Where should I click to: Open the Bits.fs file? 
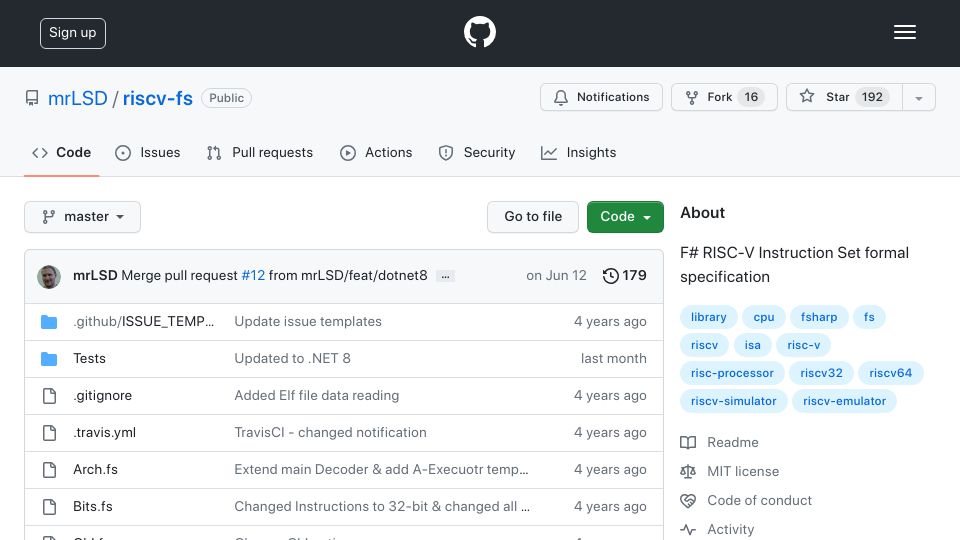[93, 506]
